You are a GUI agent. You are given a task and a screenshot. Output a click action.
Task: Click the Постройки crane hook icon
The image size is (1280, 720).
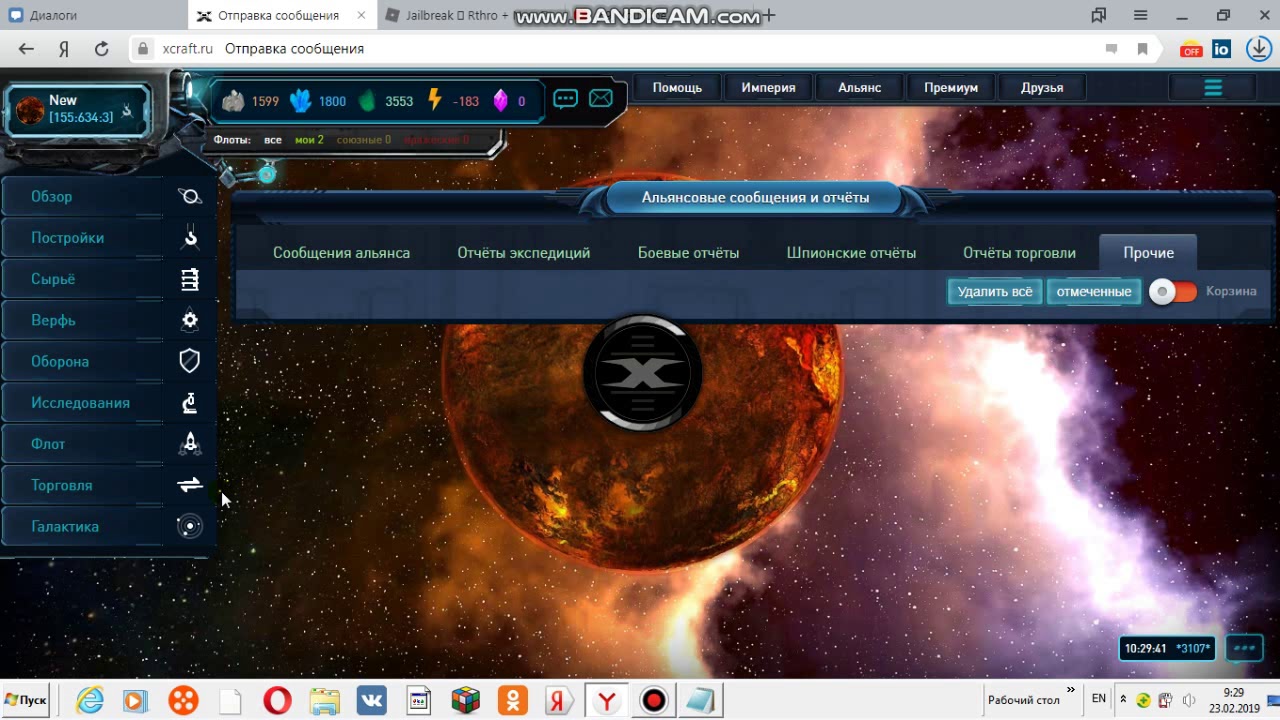click(x=190, y=238)
